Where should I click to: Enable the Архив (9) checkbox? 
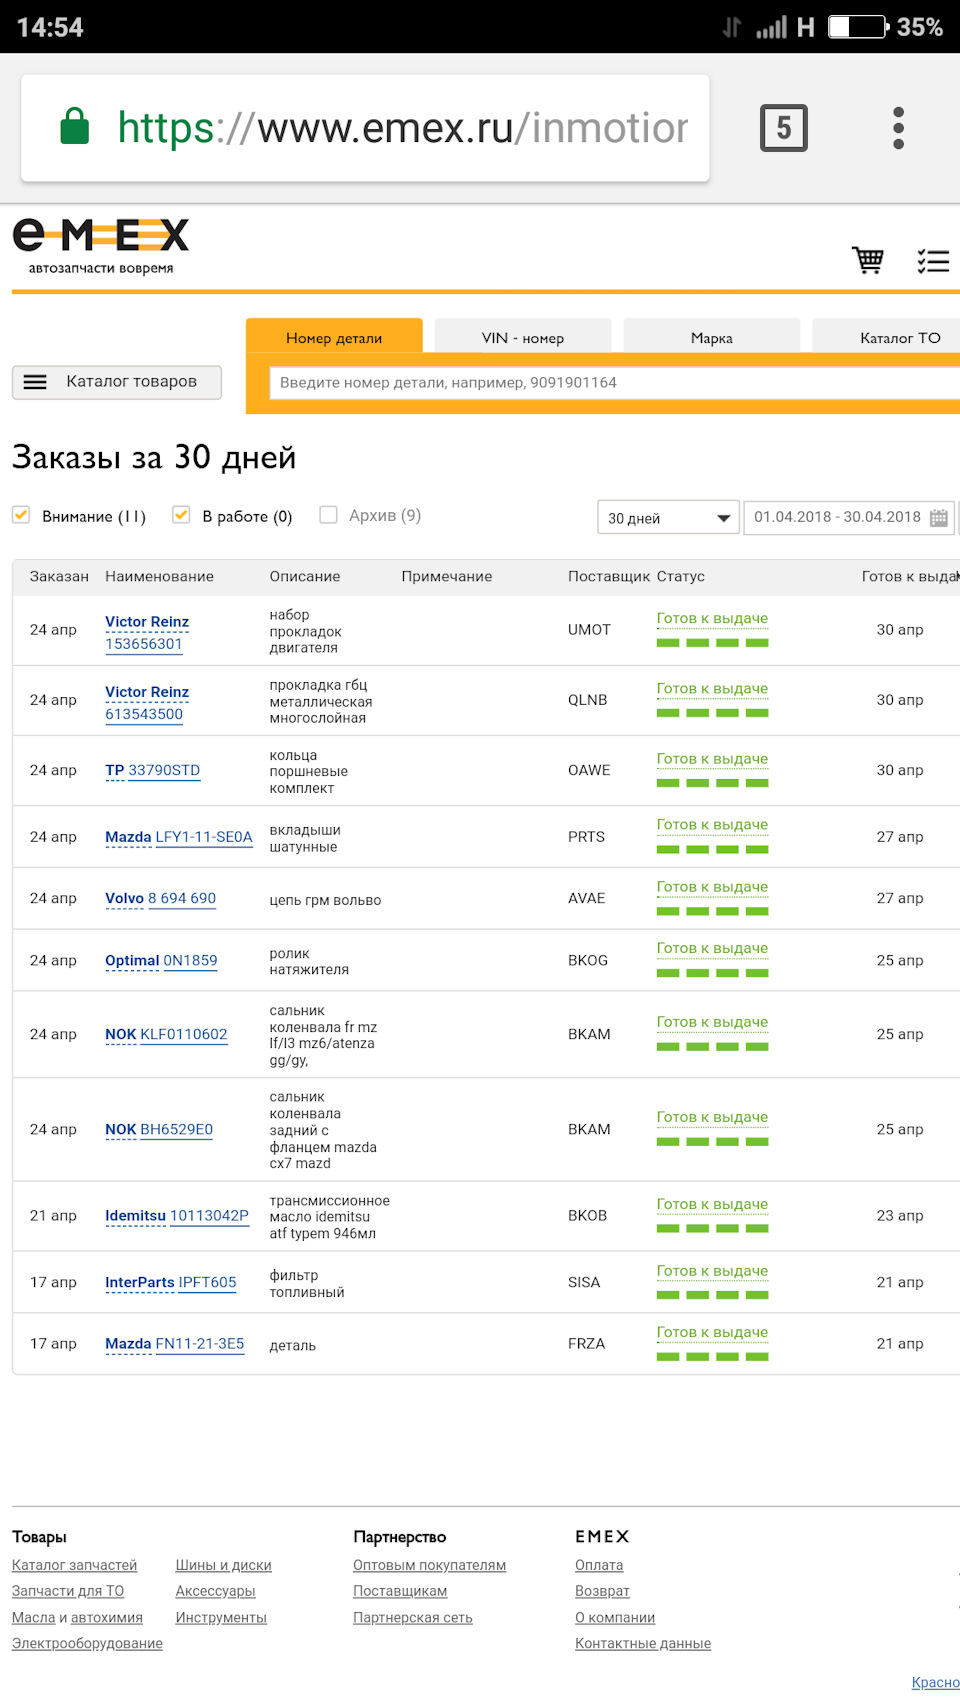[328, 515]
